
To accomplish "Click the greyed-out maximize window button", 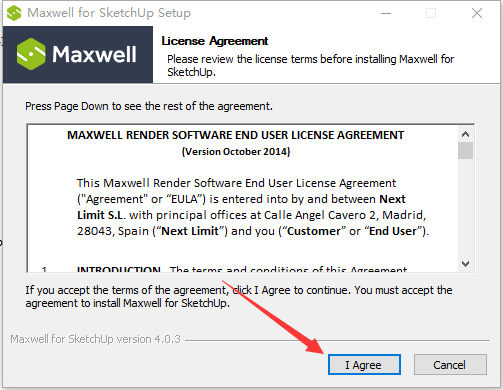I will [431, 13].
